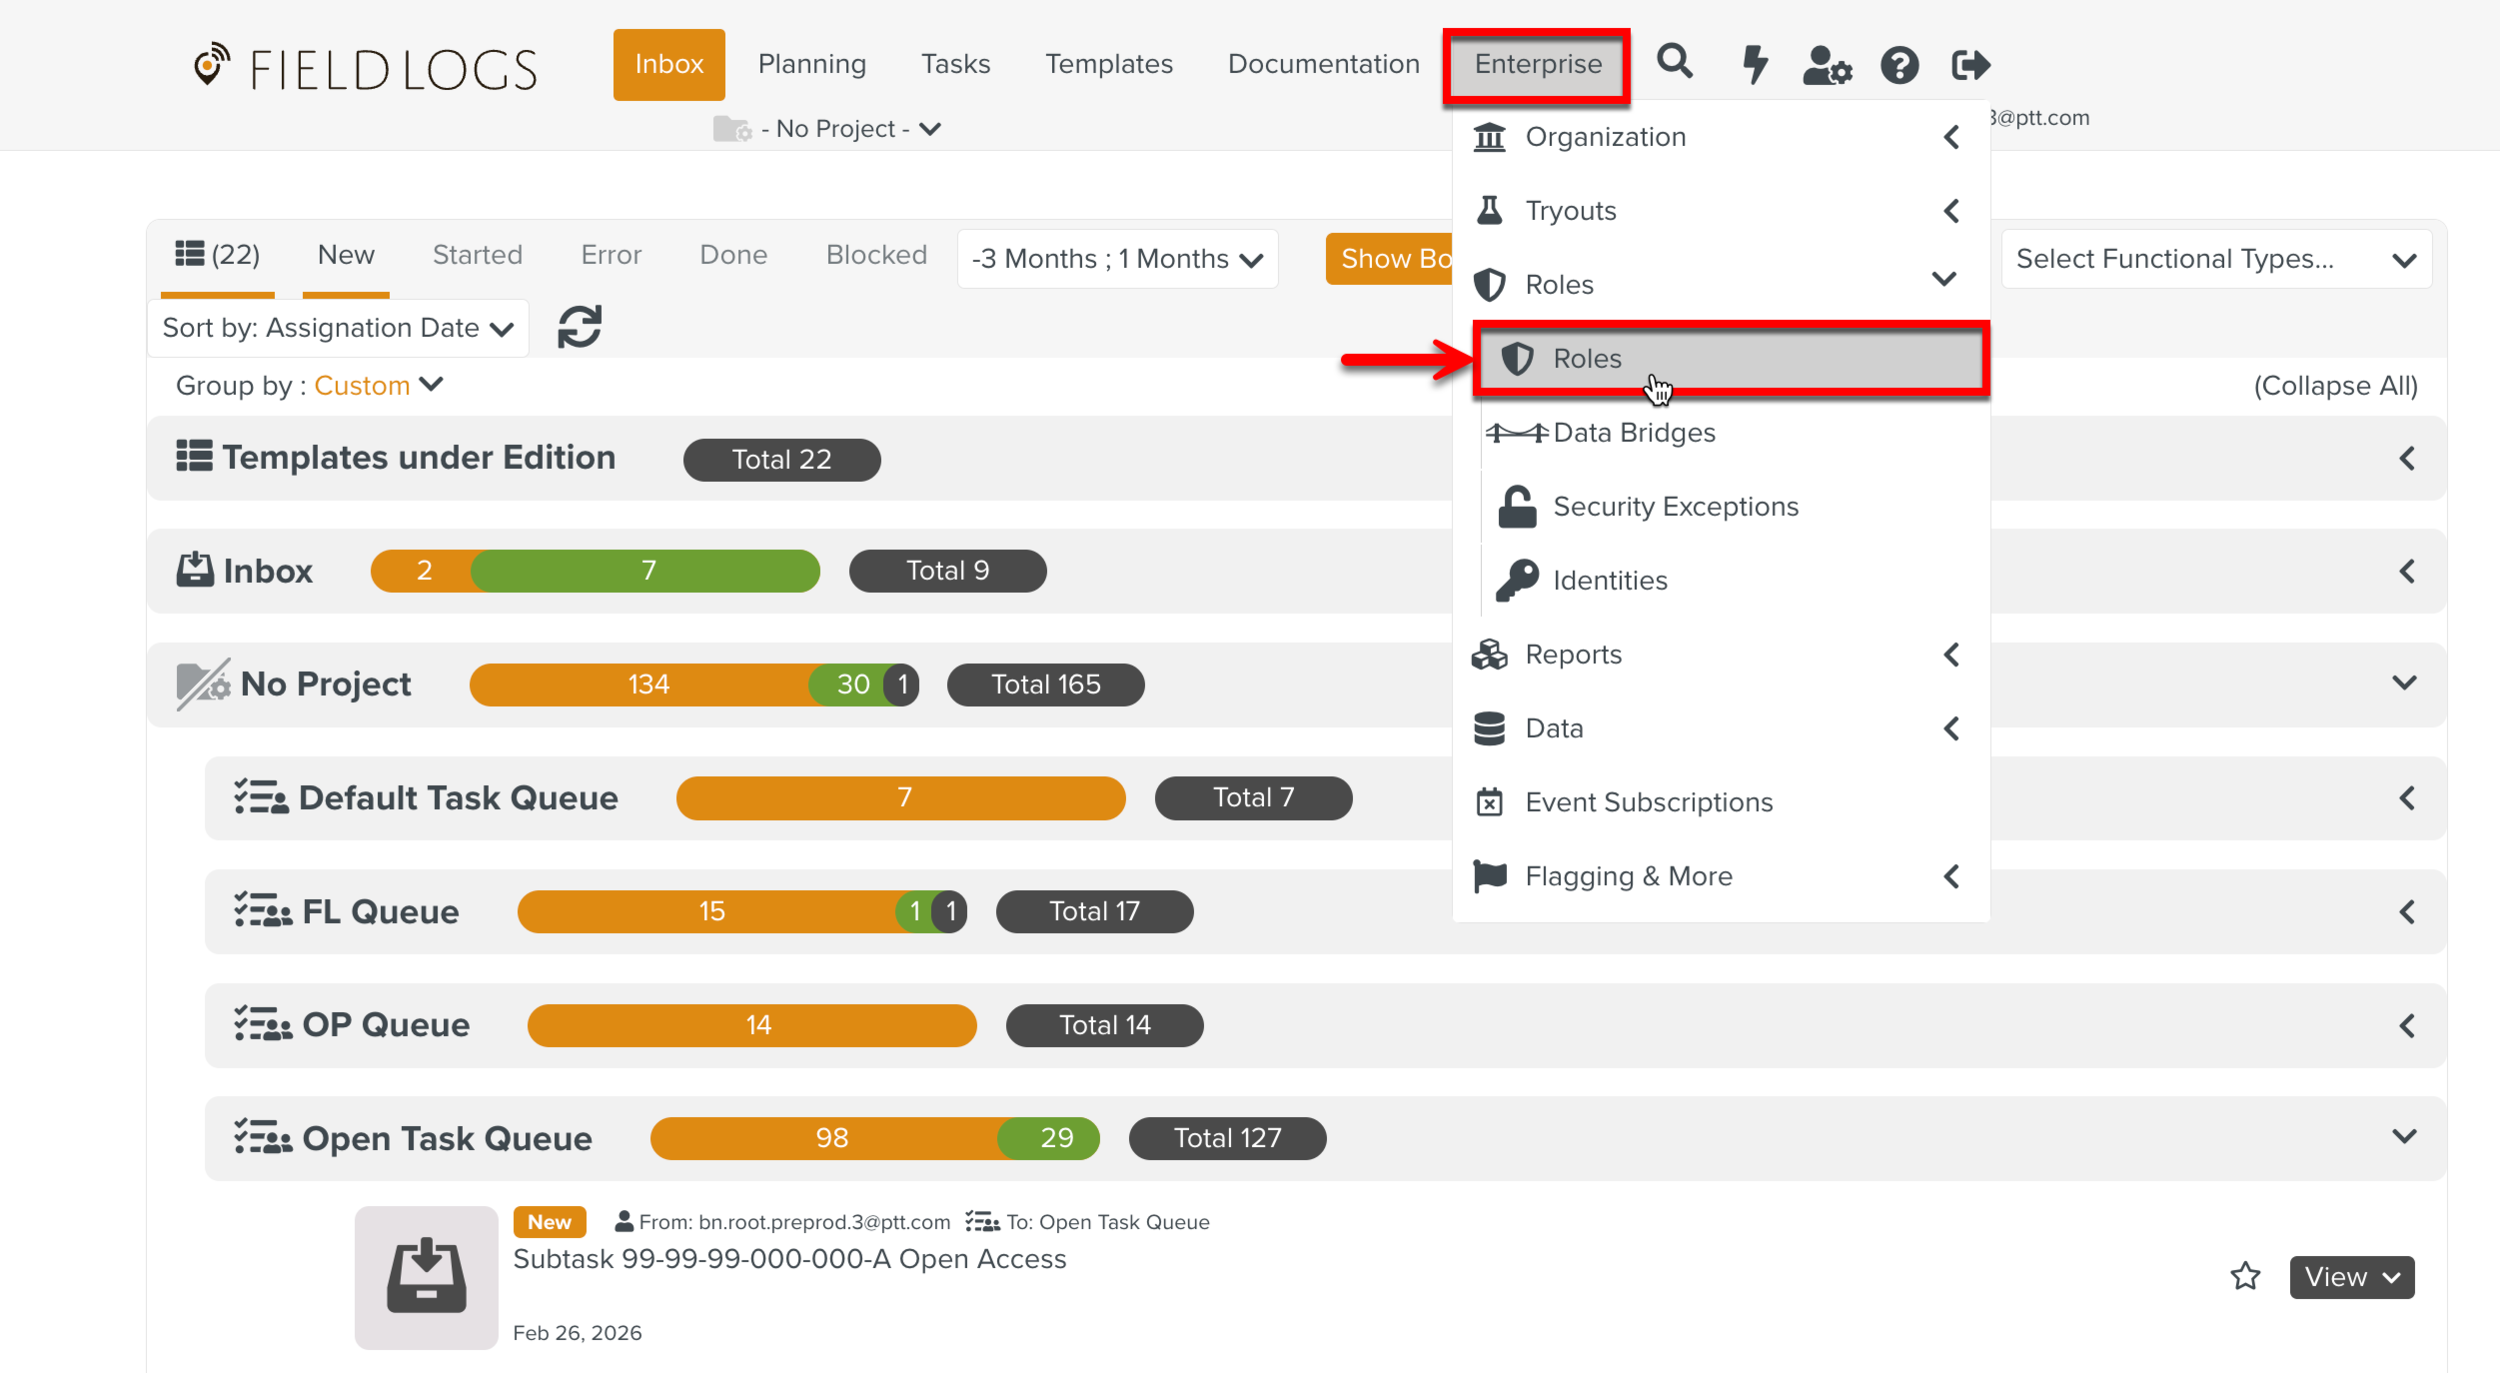Switch to the Started tab

click(x=477, y=255)
